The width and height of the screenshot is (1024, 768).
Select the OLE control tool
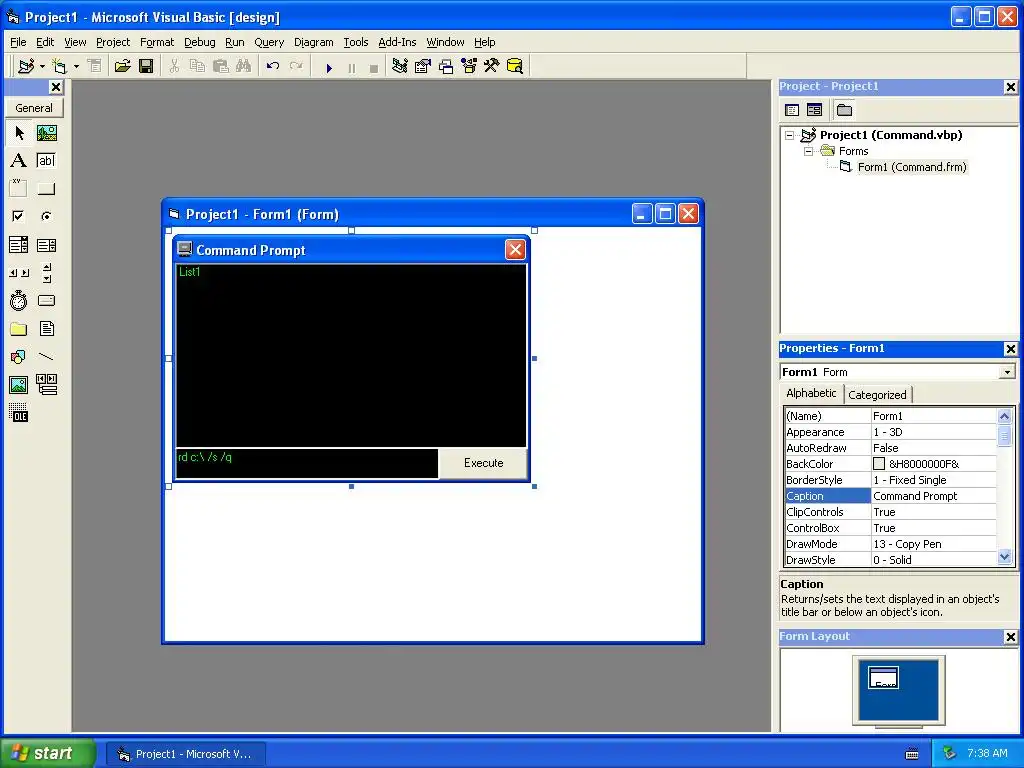click(x=19, y=413)
